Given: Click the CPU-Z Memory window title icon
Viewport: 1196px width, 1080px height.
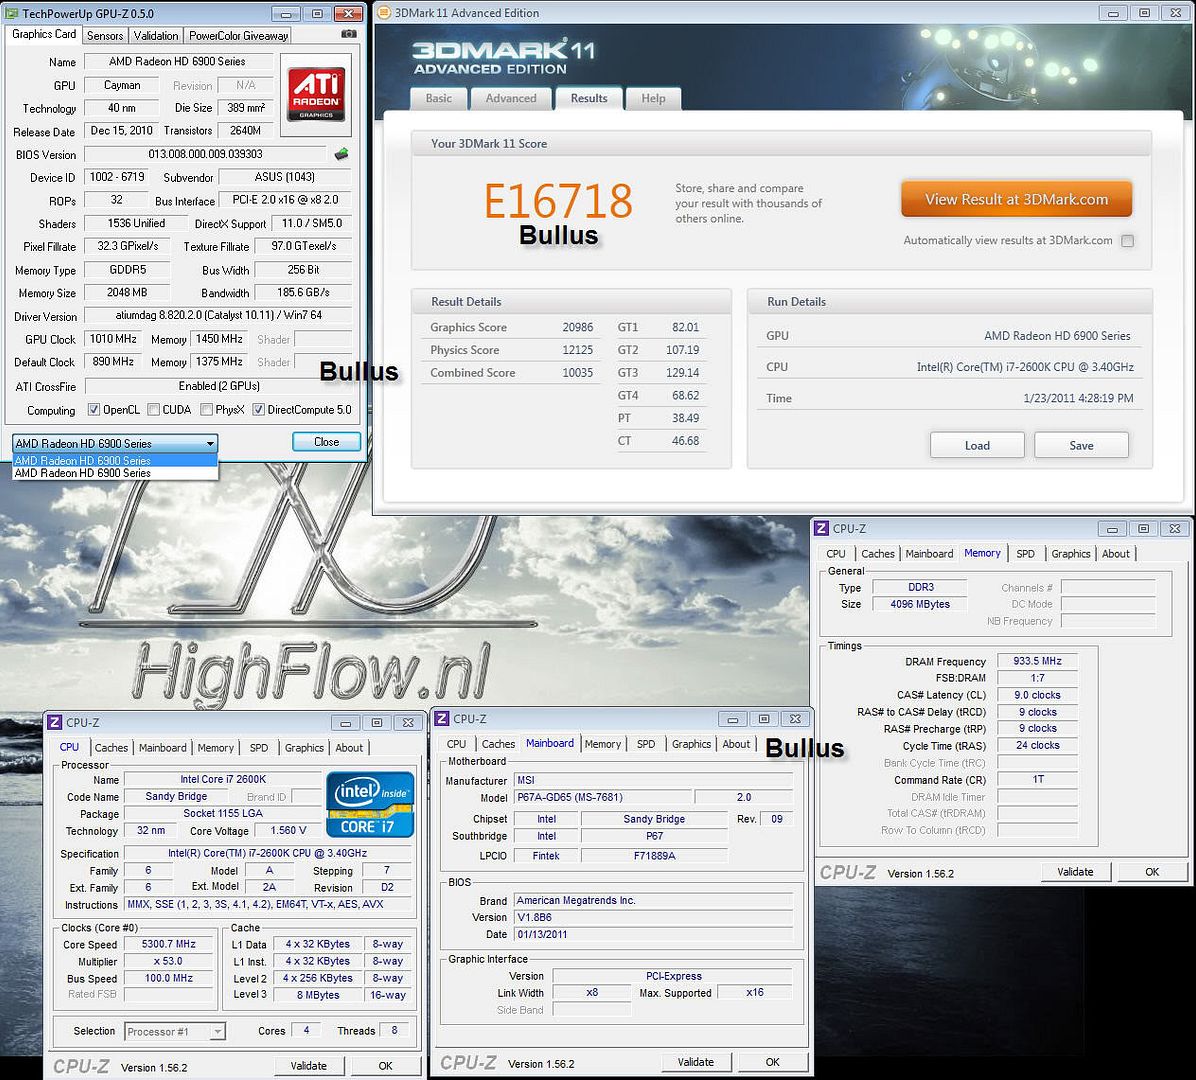Looking at the screenshot, I should pyautogui.click(x=821, y=529).
